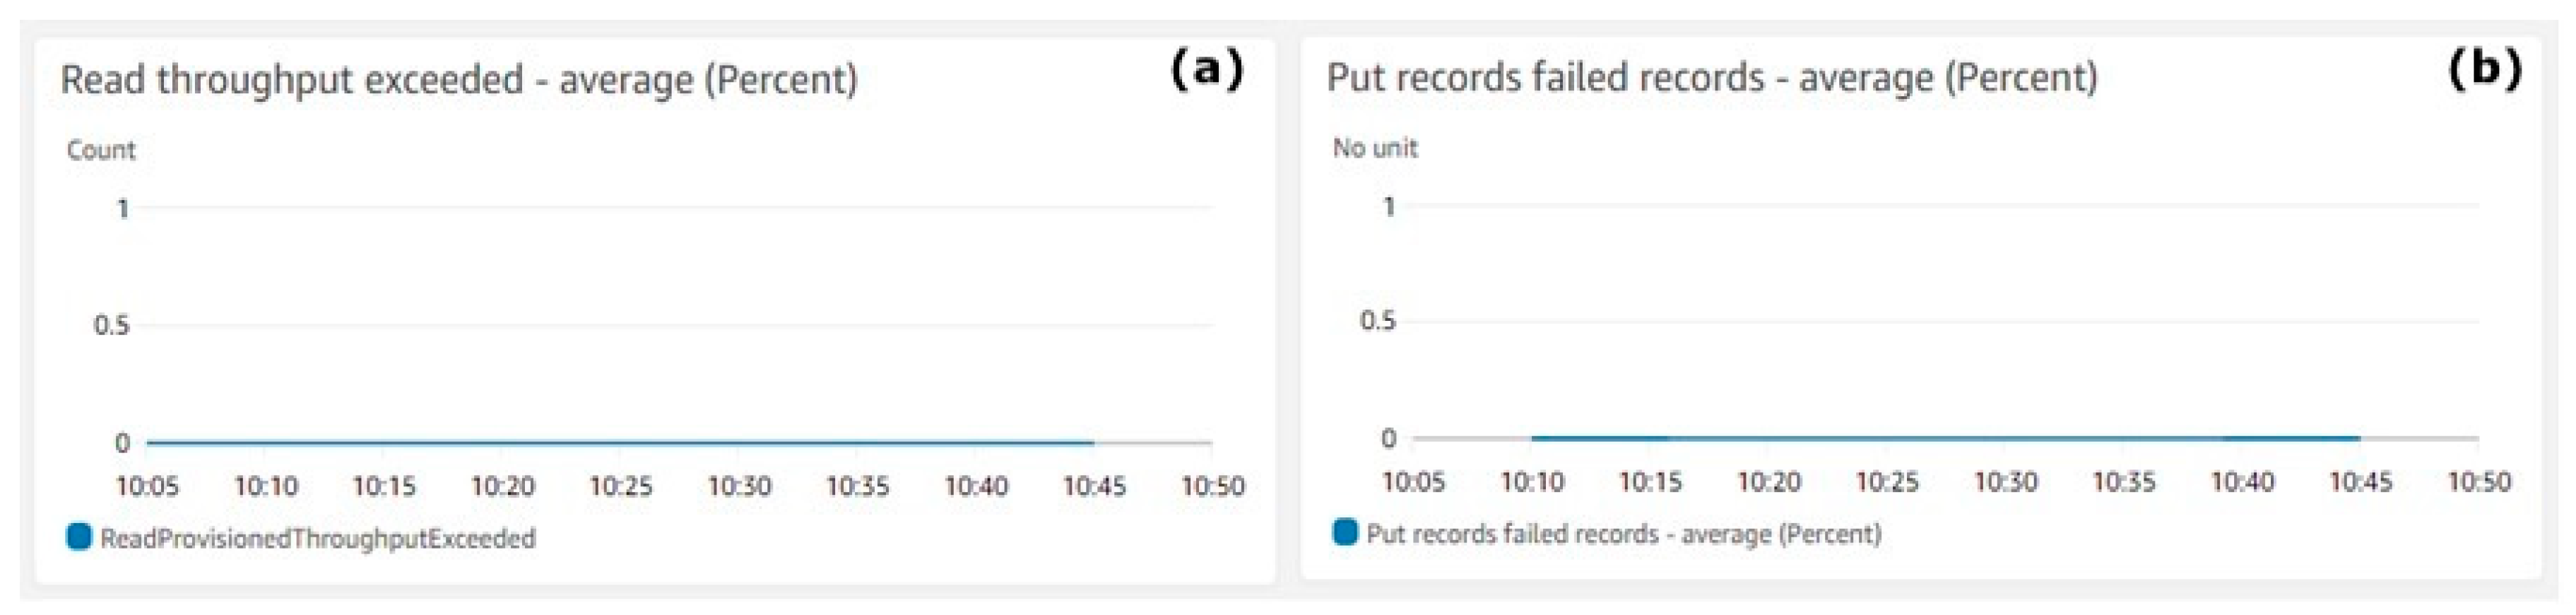Click the blue data line in Read throughput chart
2576x615 pixels.
click(620, 442)
